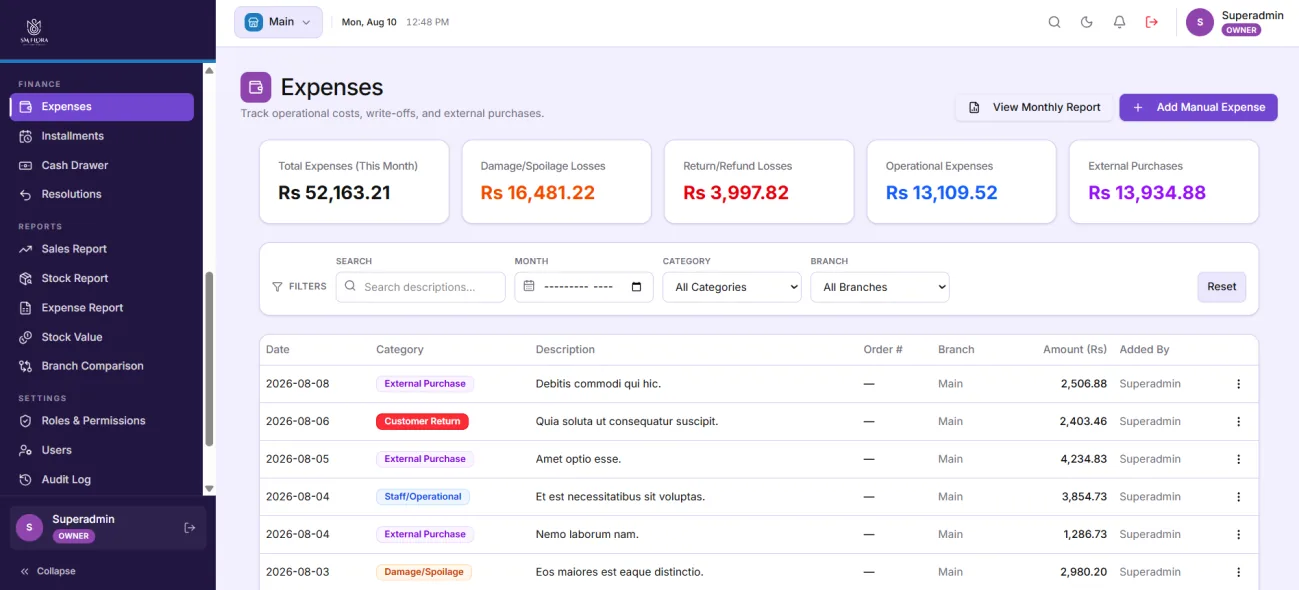1299x590 pixels.
Task: Click the Filters funnel icon
Action: pos(277,287)
